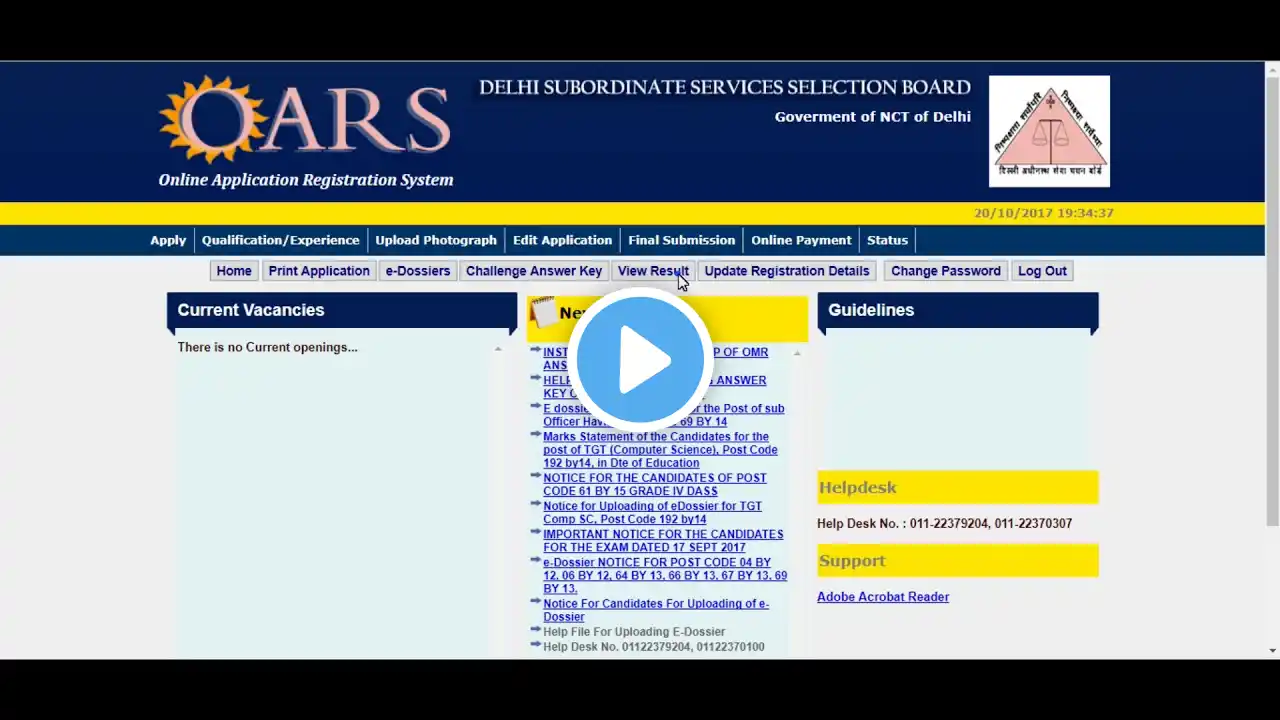This screenshot has width=1280, height=720.
Task: Open Notice For Candidates For Uploading of e-Dossier
Action: (x=656, y=610)
